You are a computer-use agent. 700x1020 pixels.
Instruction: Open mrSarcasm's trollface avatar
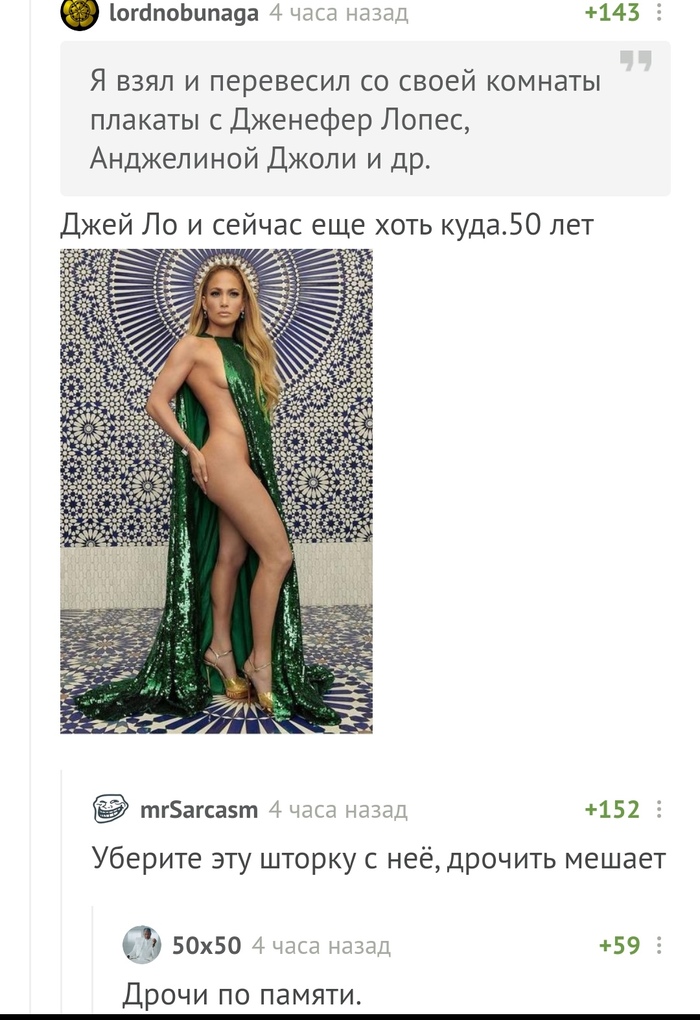[x=110, y=809]
